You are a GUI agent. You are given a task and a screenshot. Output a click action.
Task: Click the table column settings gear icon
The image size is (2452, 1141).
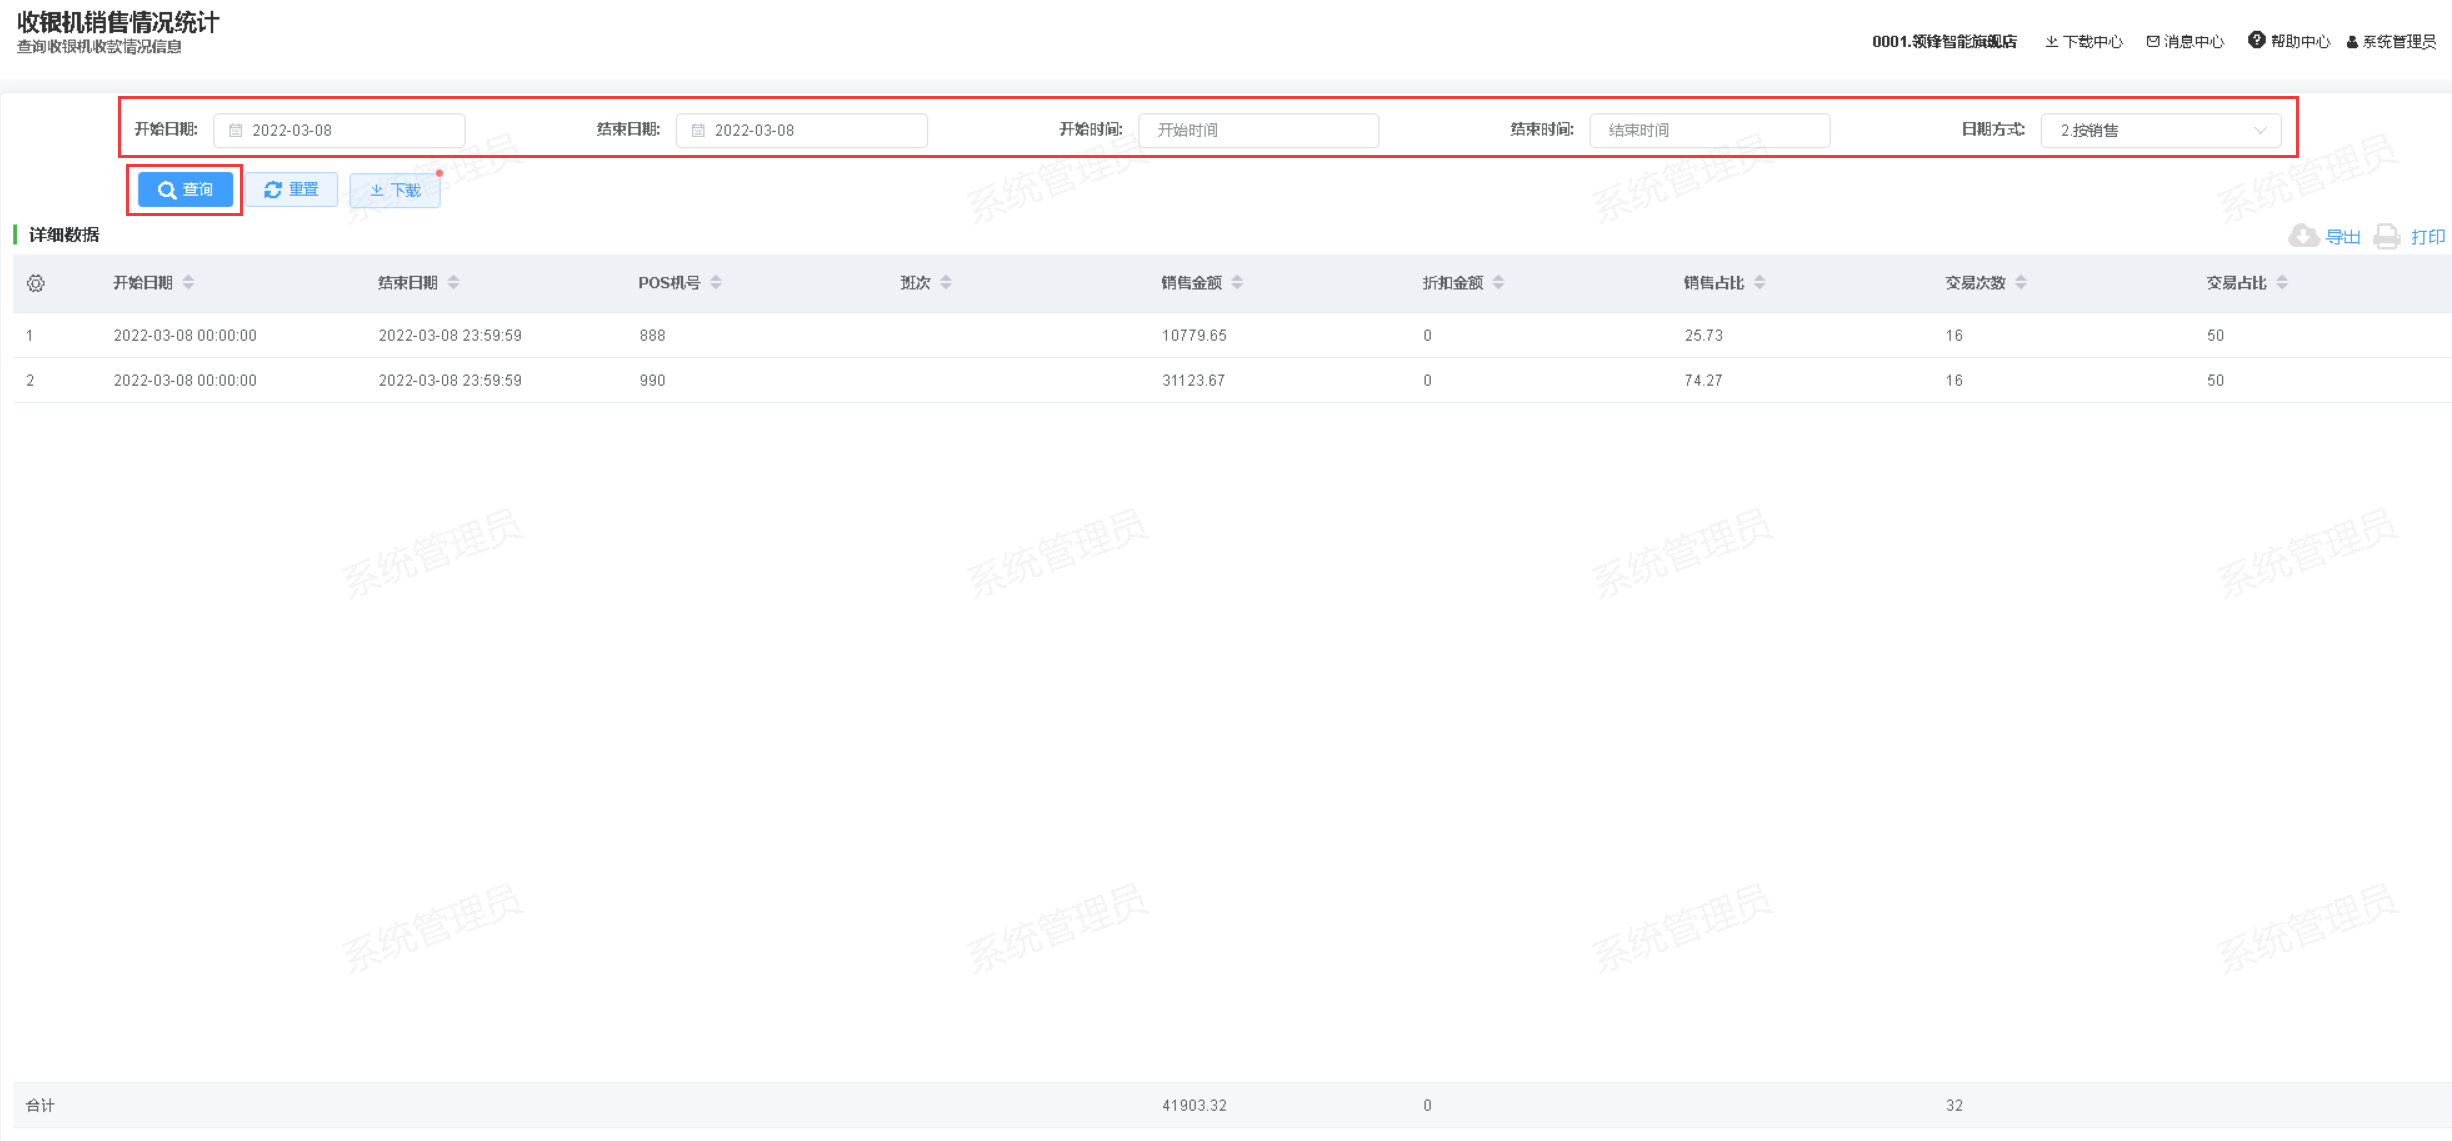coord(36,284)
